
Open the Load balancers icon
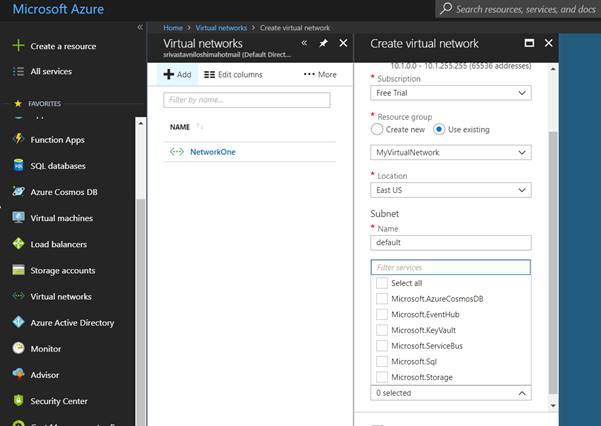coord(18,243)
